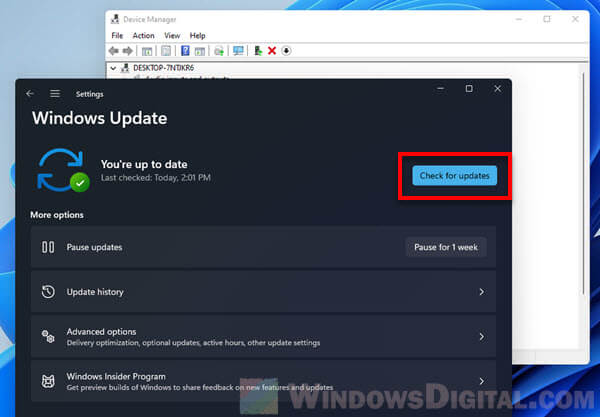600x417 pixels.
Task: Click the Check for updates button
Action: [x=455, y=176]
